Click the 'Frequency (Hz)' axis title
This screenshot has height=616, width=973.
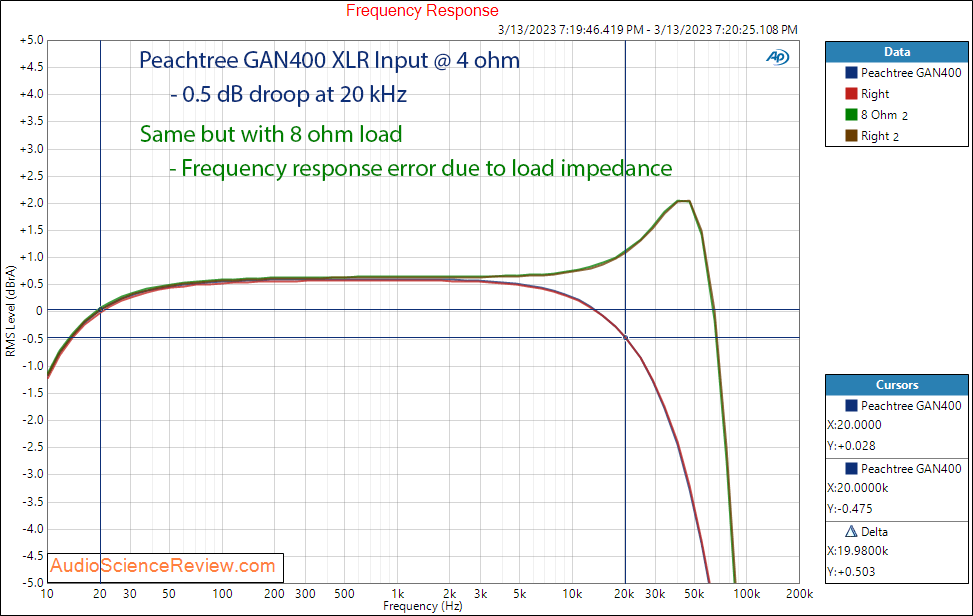423,606
